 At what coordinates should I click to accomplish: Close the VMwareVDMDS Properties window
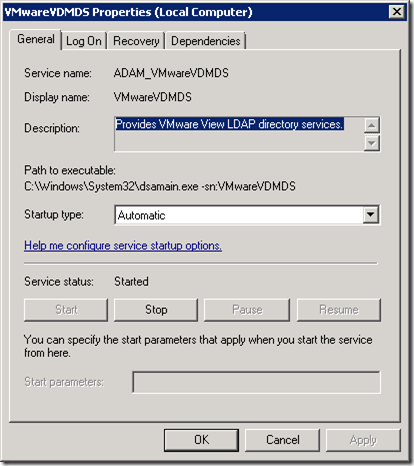tap(397, 12)
